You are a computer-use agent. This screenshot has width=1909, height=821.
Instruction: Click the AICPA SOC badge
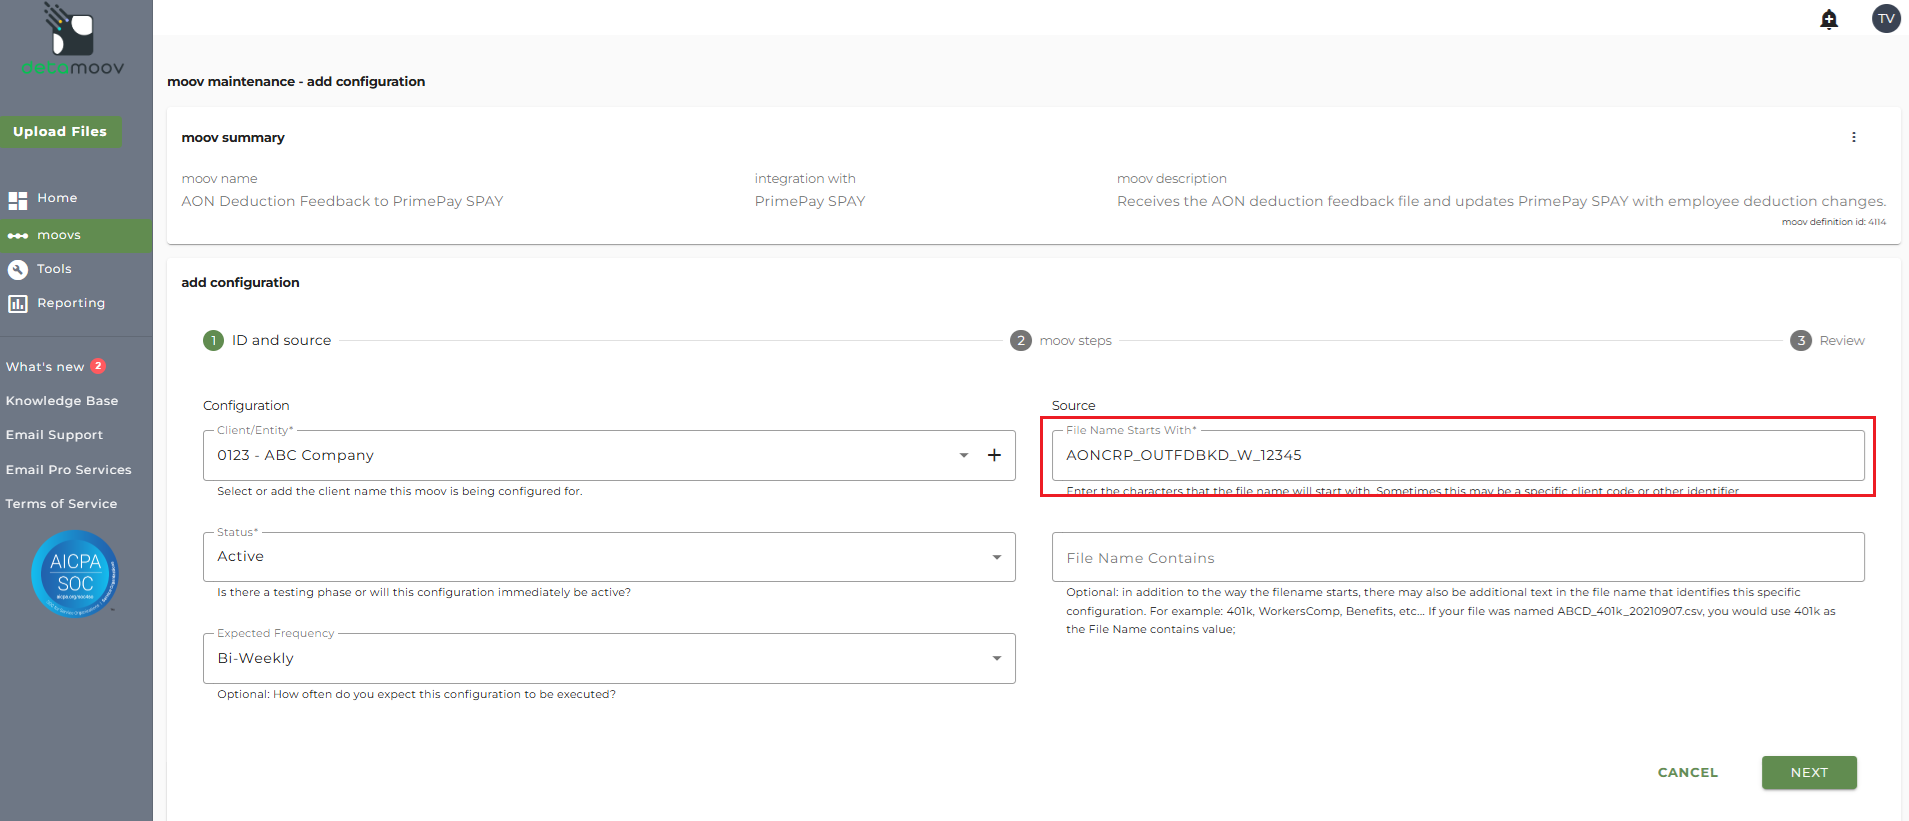(75, 574)
